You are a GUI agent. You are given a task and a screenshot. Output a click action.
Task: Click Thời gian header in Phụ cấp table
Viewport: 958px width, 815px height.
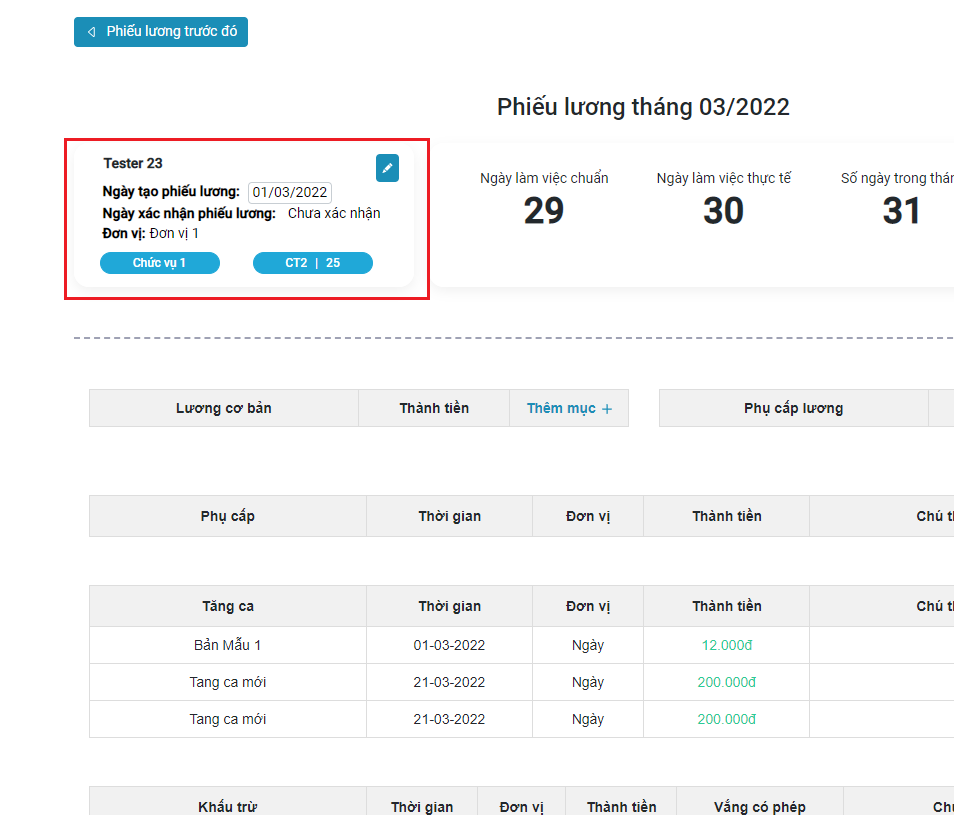[x=450, y=516]
